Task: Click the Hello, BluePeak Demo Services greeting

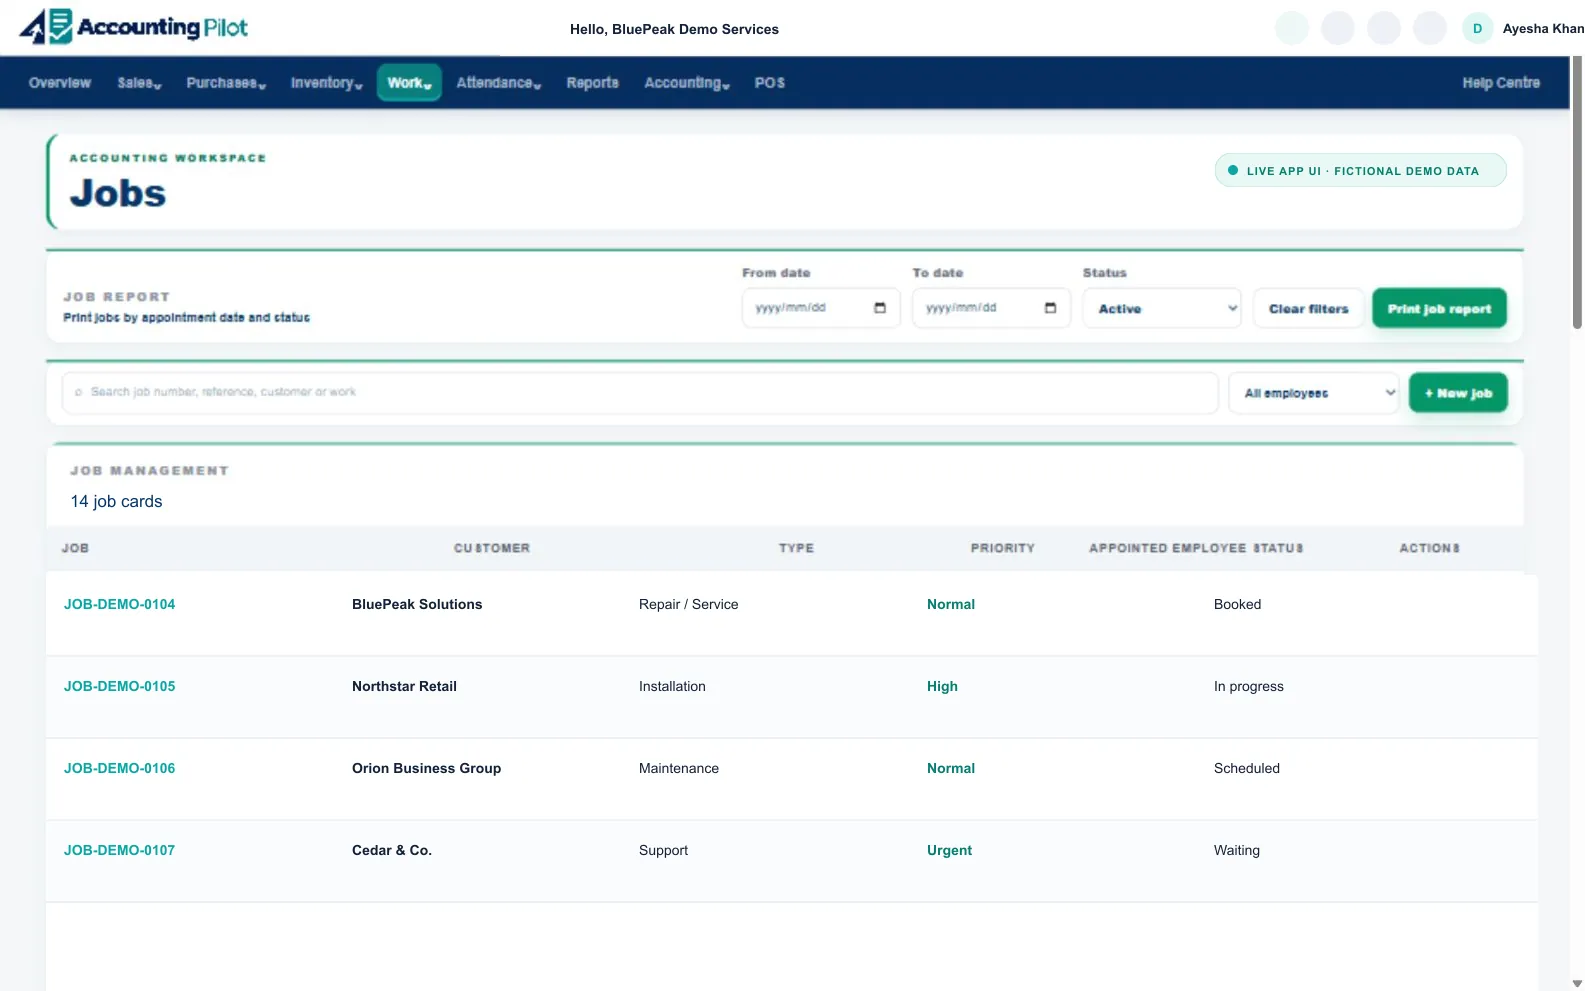Action: click(674, 29)
